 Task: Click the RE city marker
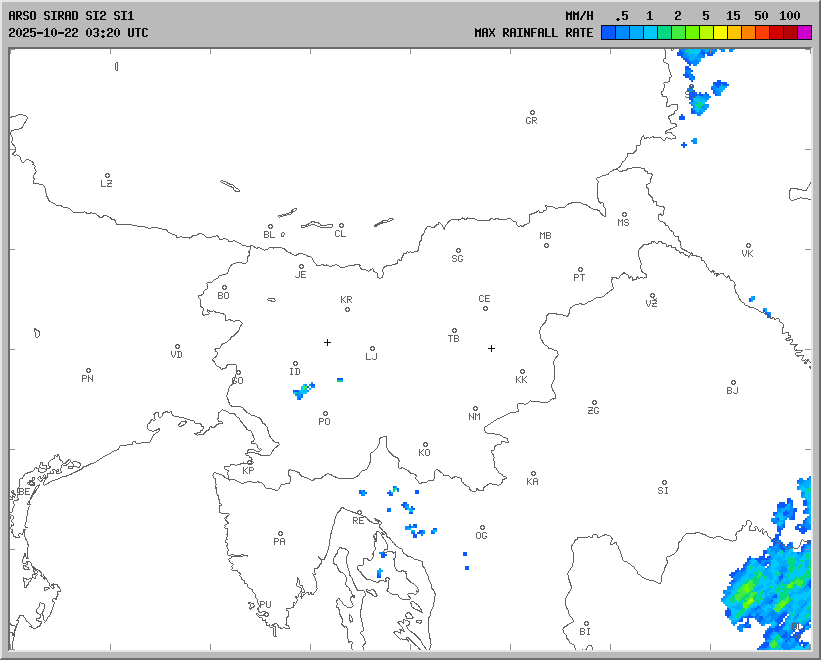pos(360,513)
